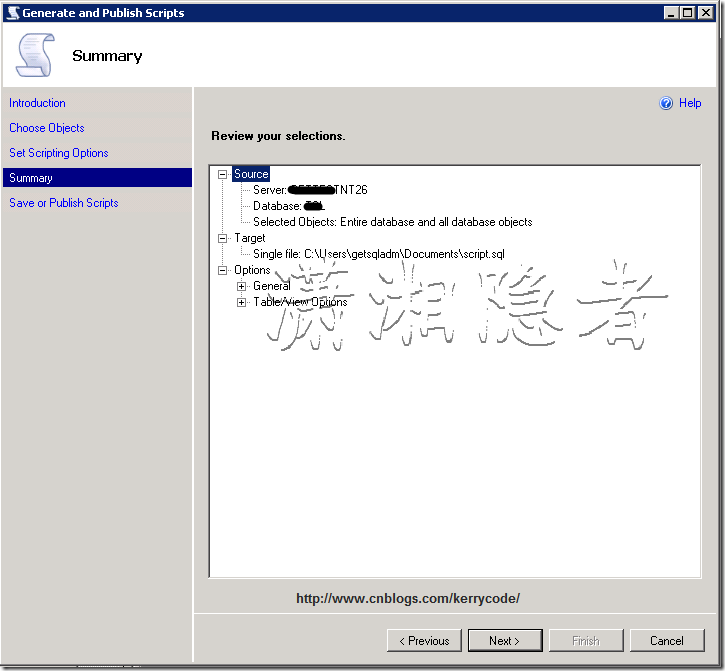Go to the Introduction step
725x671 pixels.
pyautogui.click(x=37, y=103)
